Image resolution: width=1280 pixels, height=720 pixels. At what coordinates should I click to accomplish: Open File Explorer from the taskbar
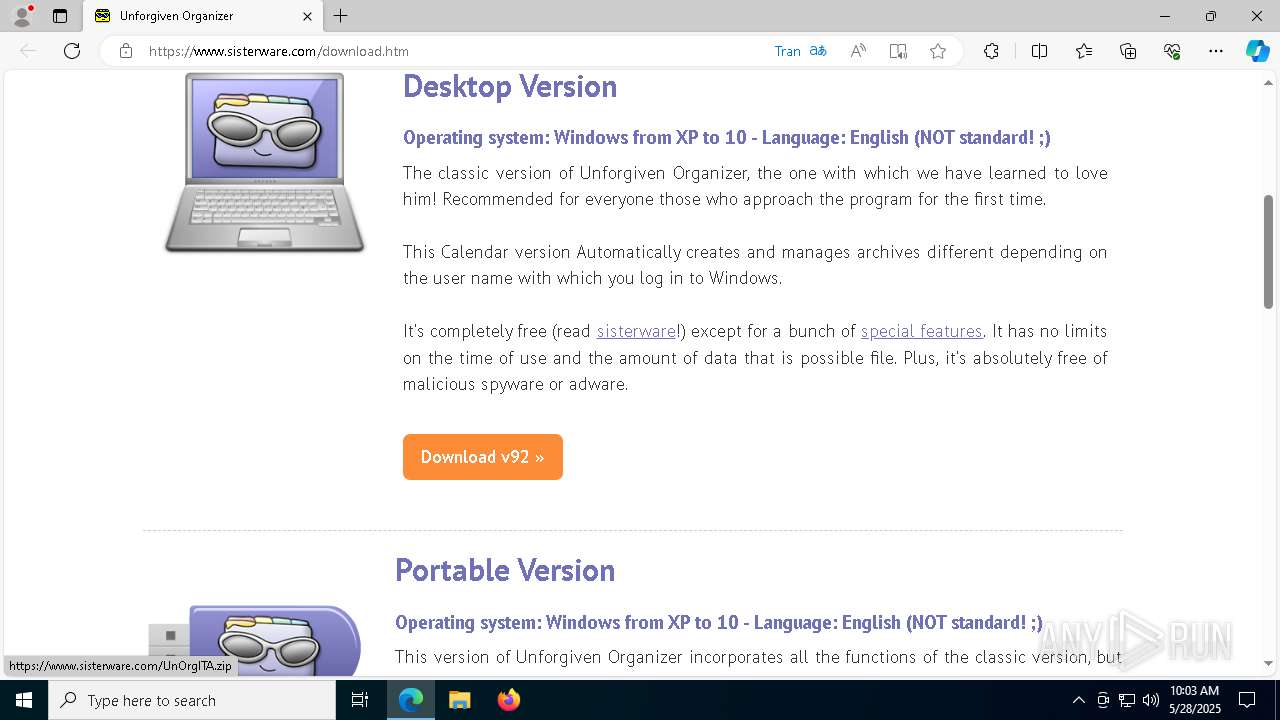tap(459, 700)
